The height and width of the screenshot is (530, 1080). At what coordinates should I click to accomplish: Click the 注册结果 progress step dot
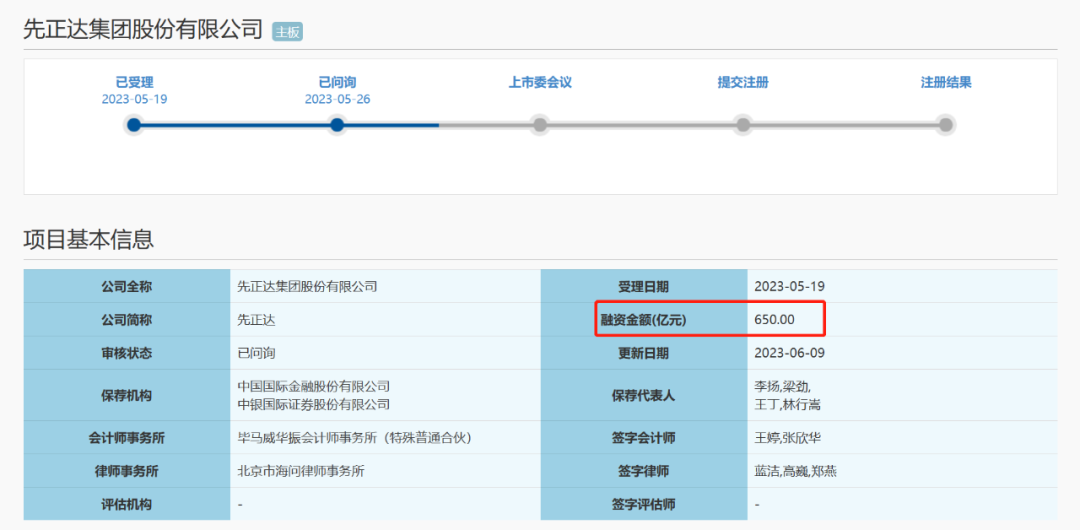[x=946, y=125]
